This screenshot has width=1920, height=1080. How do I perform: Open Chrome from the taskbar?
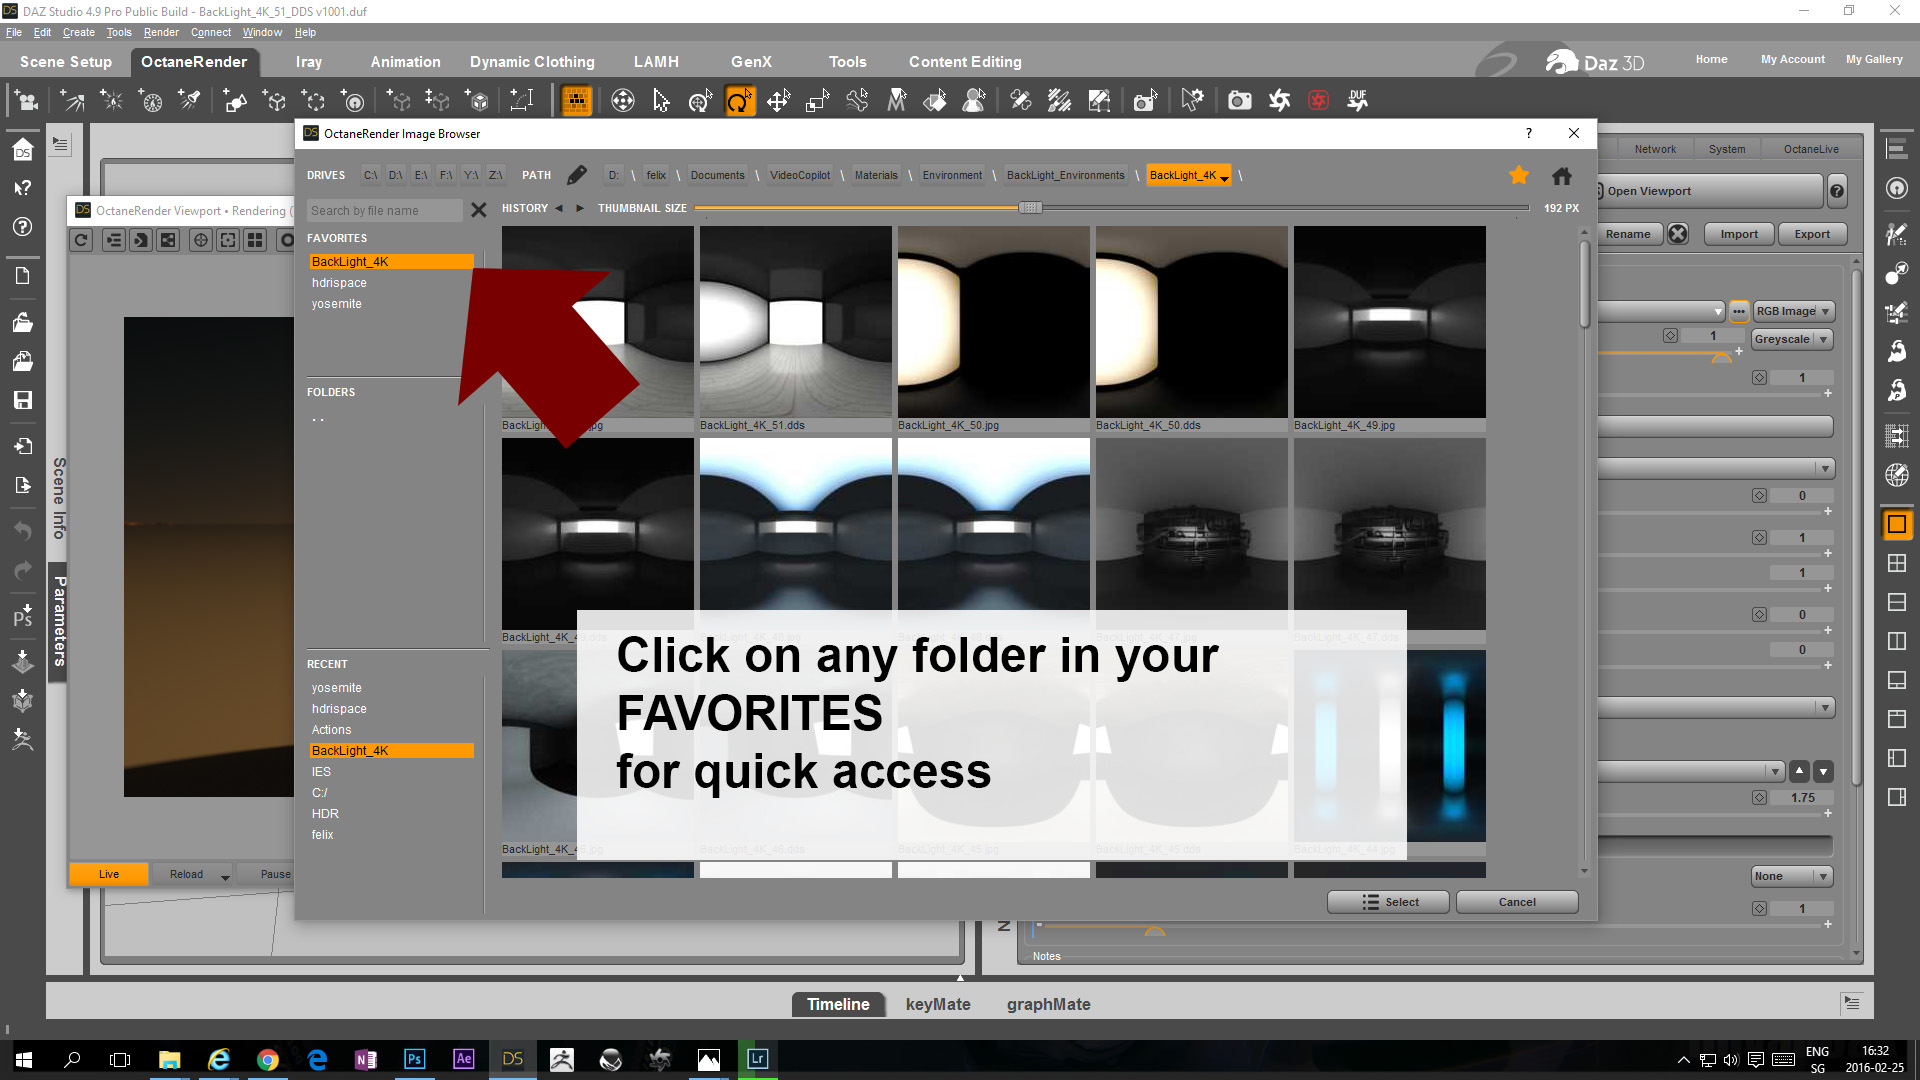(x=267, y=1059)
